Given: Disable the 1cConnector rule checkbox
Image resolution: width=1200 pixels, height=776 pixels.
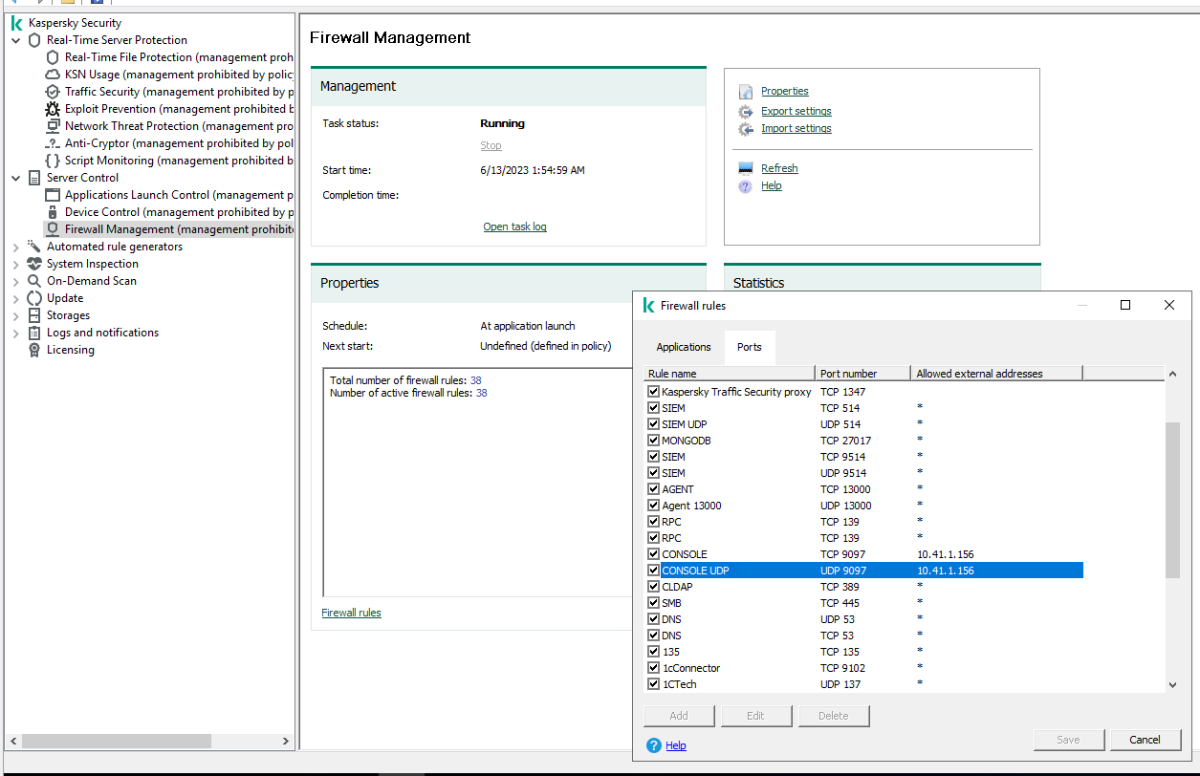Looking at the screenshot, I should [x=654, y=668].
